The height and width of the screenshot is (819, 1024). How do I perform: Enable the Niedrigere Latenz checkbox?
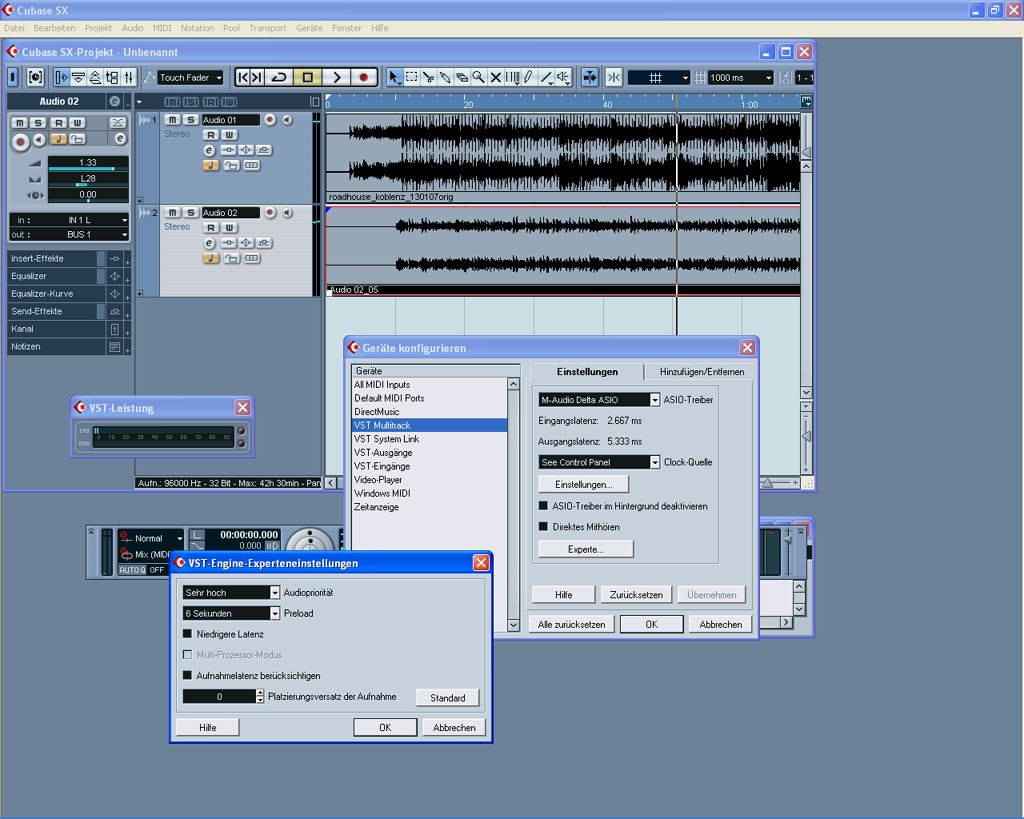pos(187,634)
